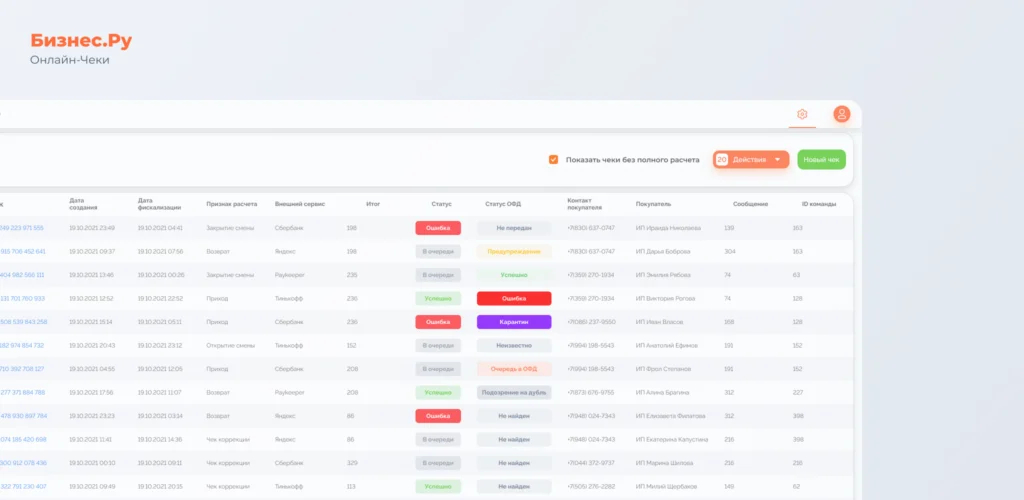Sort by 'Статус ОФД' column header
Viewport: 1024px width, 500px height.
pos(503,204)
